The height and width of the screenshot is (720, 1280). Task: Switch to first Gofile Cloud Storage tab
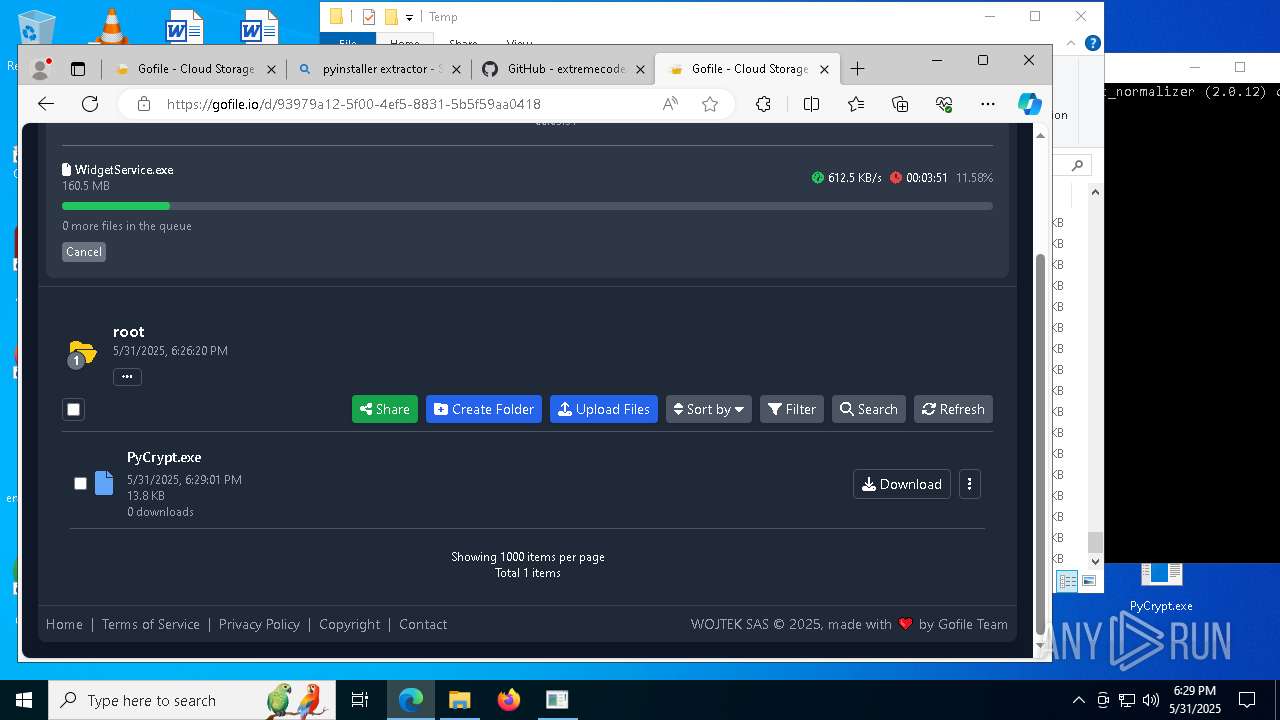[195, 69]
